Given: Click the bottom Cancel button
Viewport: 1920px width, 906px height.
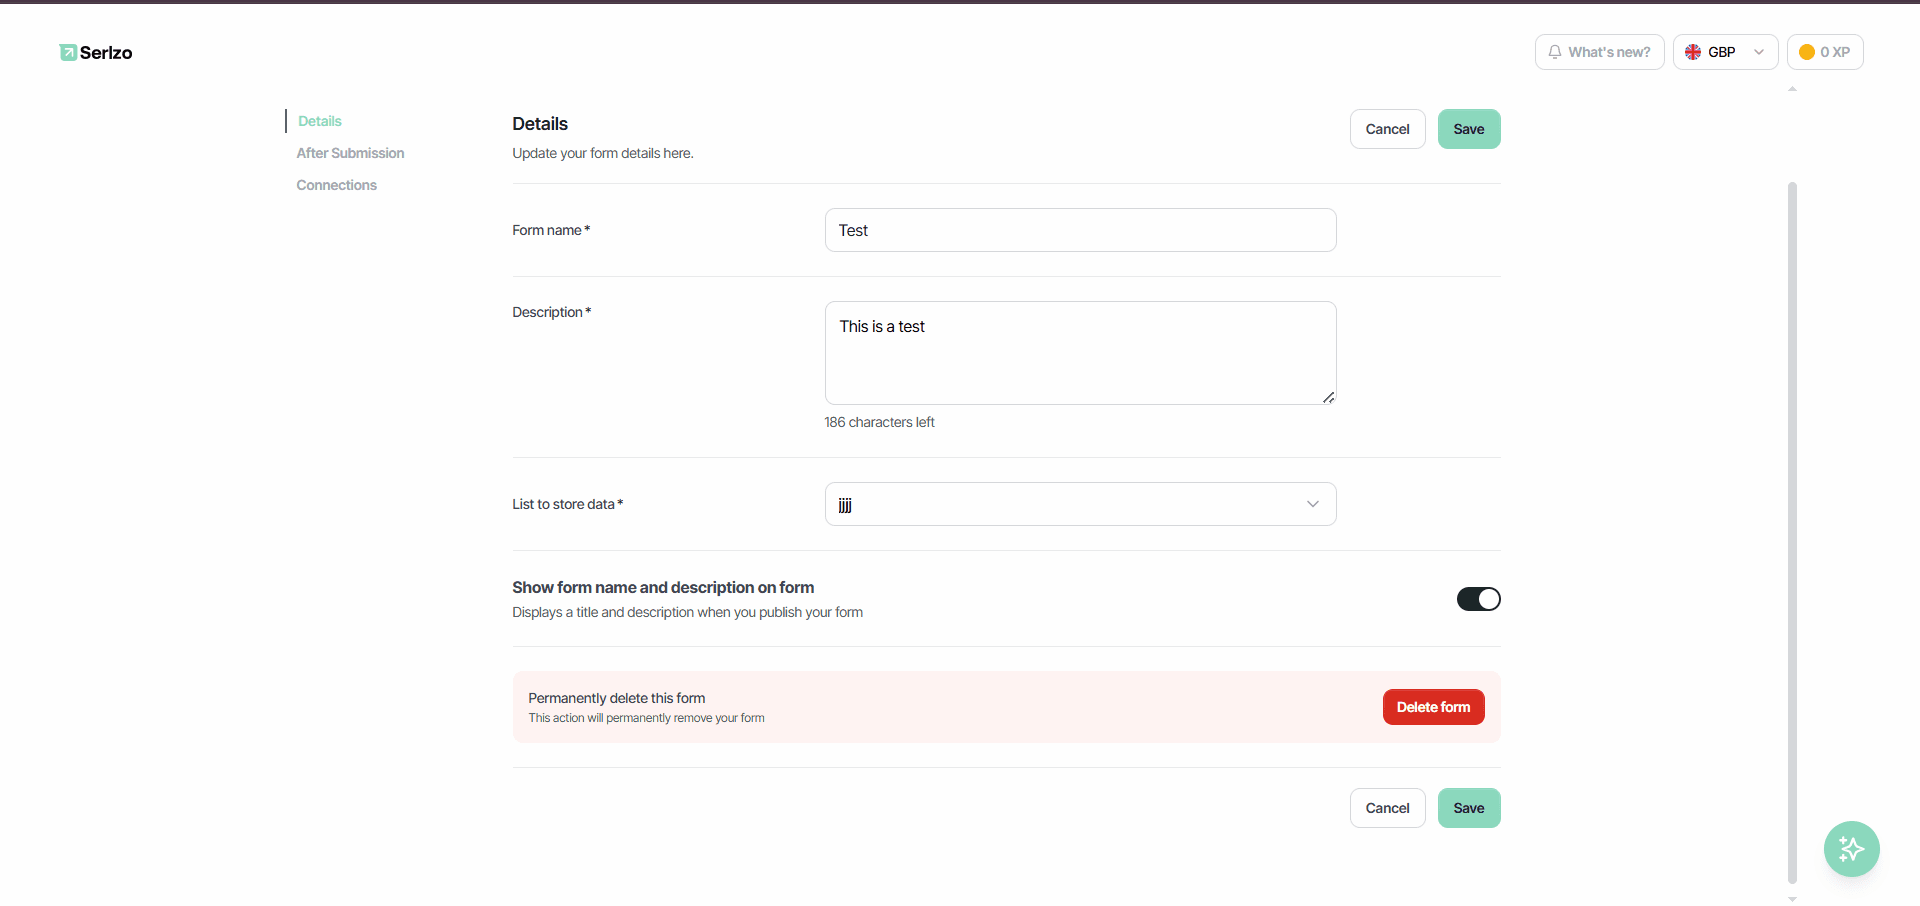Looking at the screenshot, I should pyautogui.click(x=1387, y=808).
